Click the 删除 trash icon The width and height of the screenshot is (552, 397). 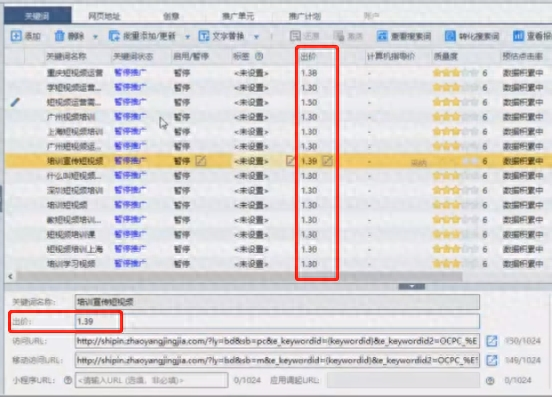[59, 36]
